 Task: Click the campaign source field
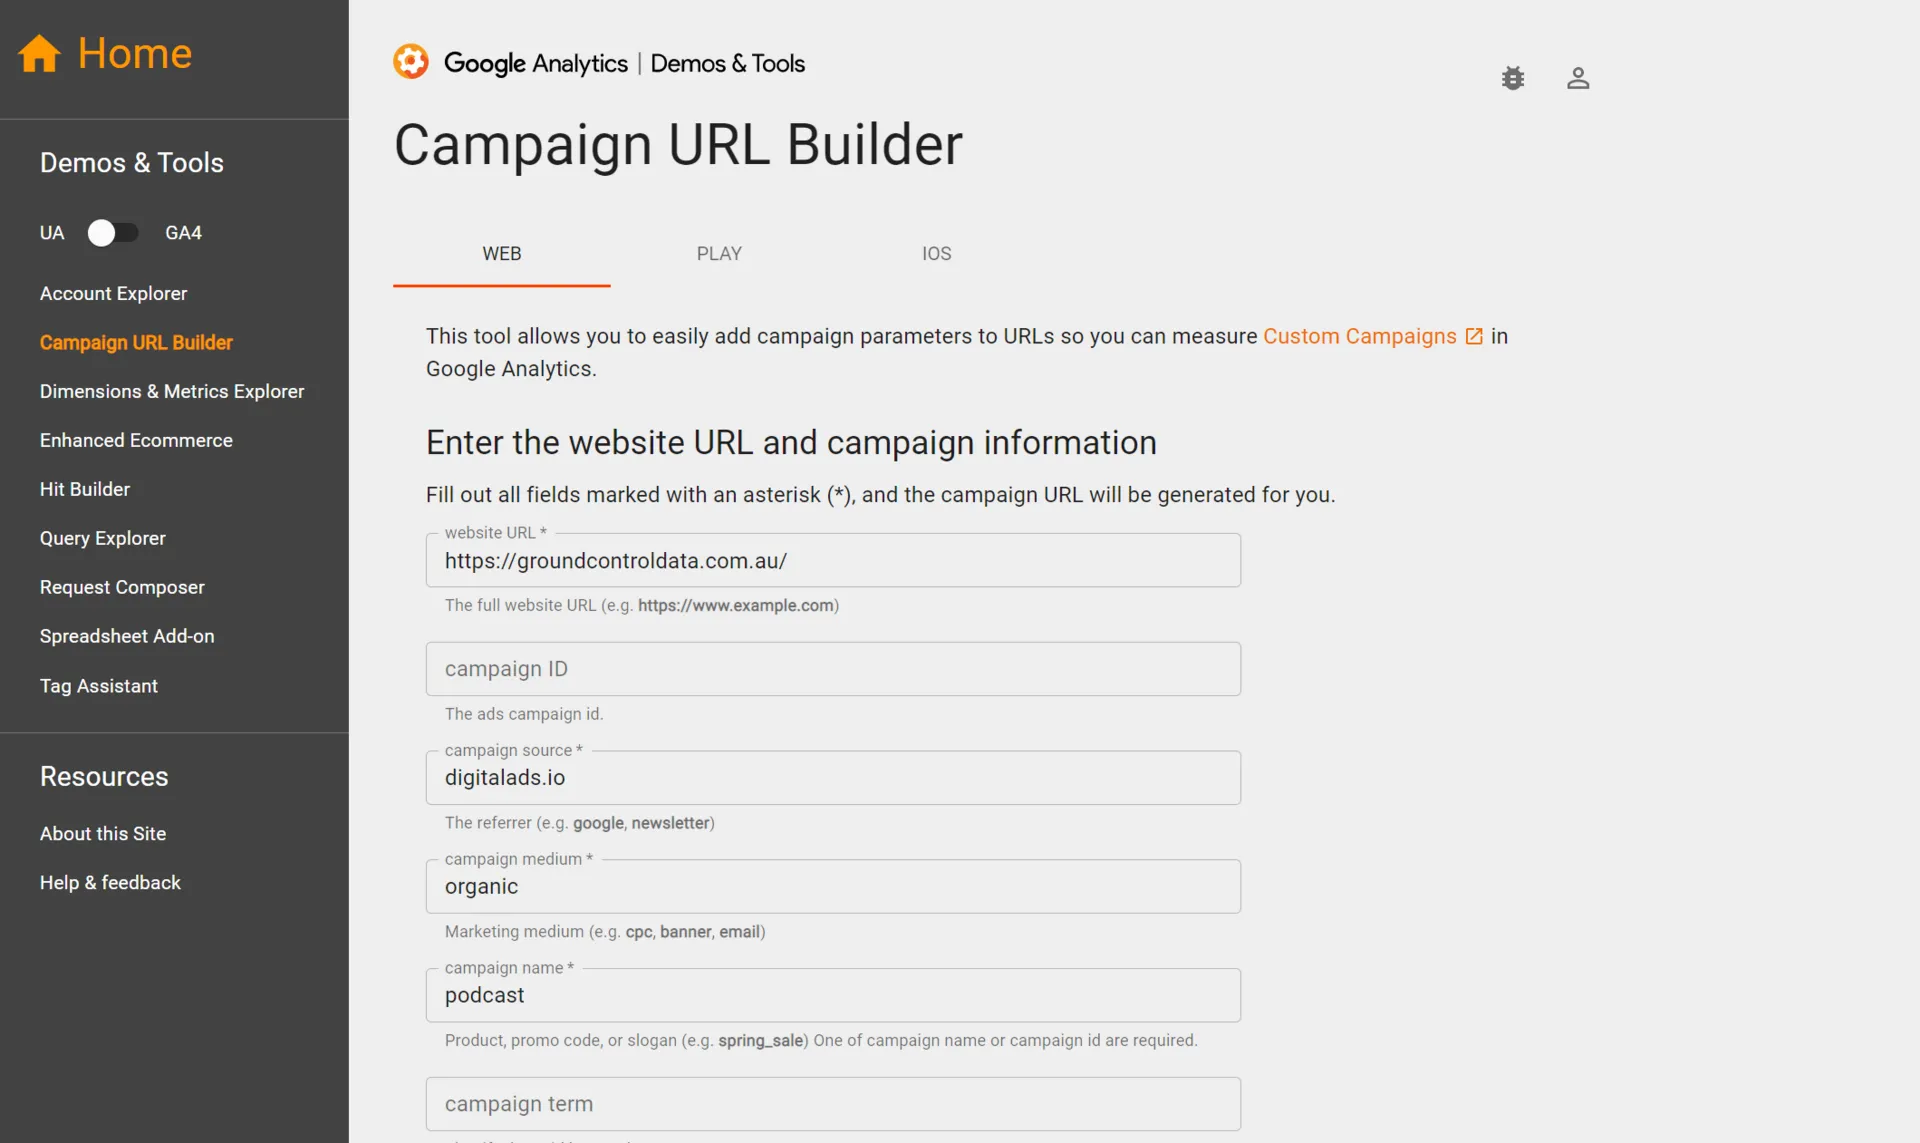click(x=832, y=778)
